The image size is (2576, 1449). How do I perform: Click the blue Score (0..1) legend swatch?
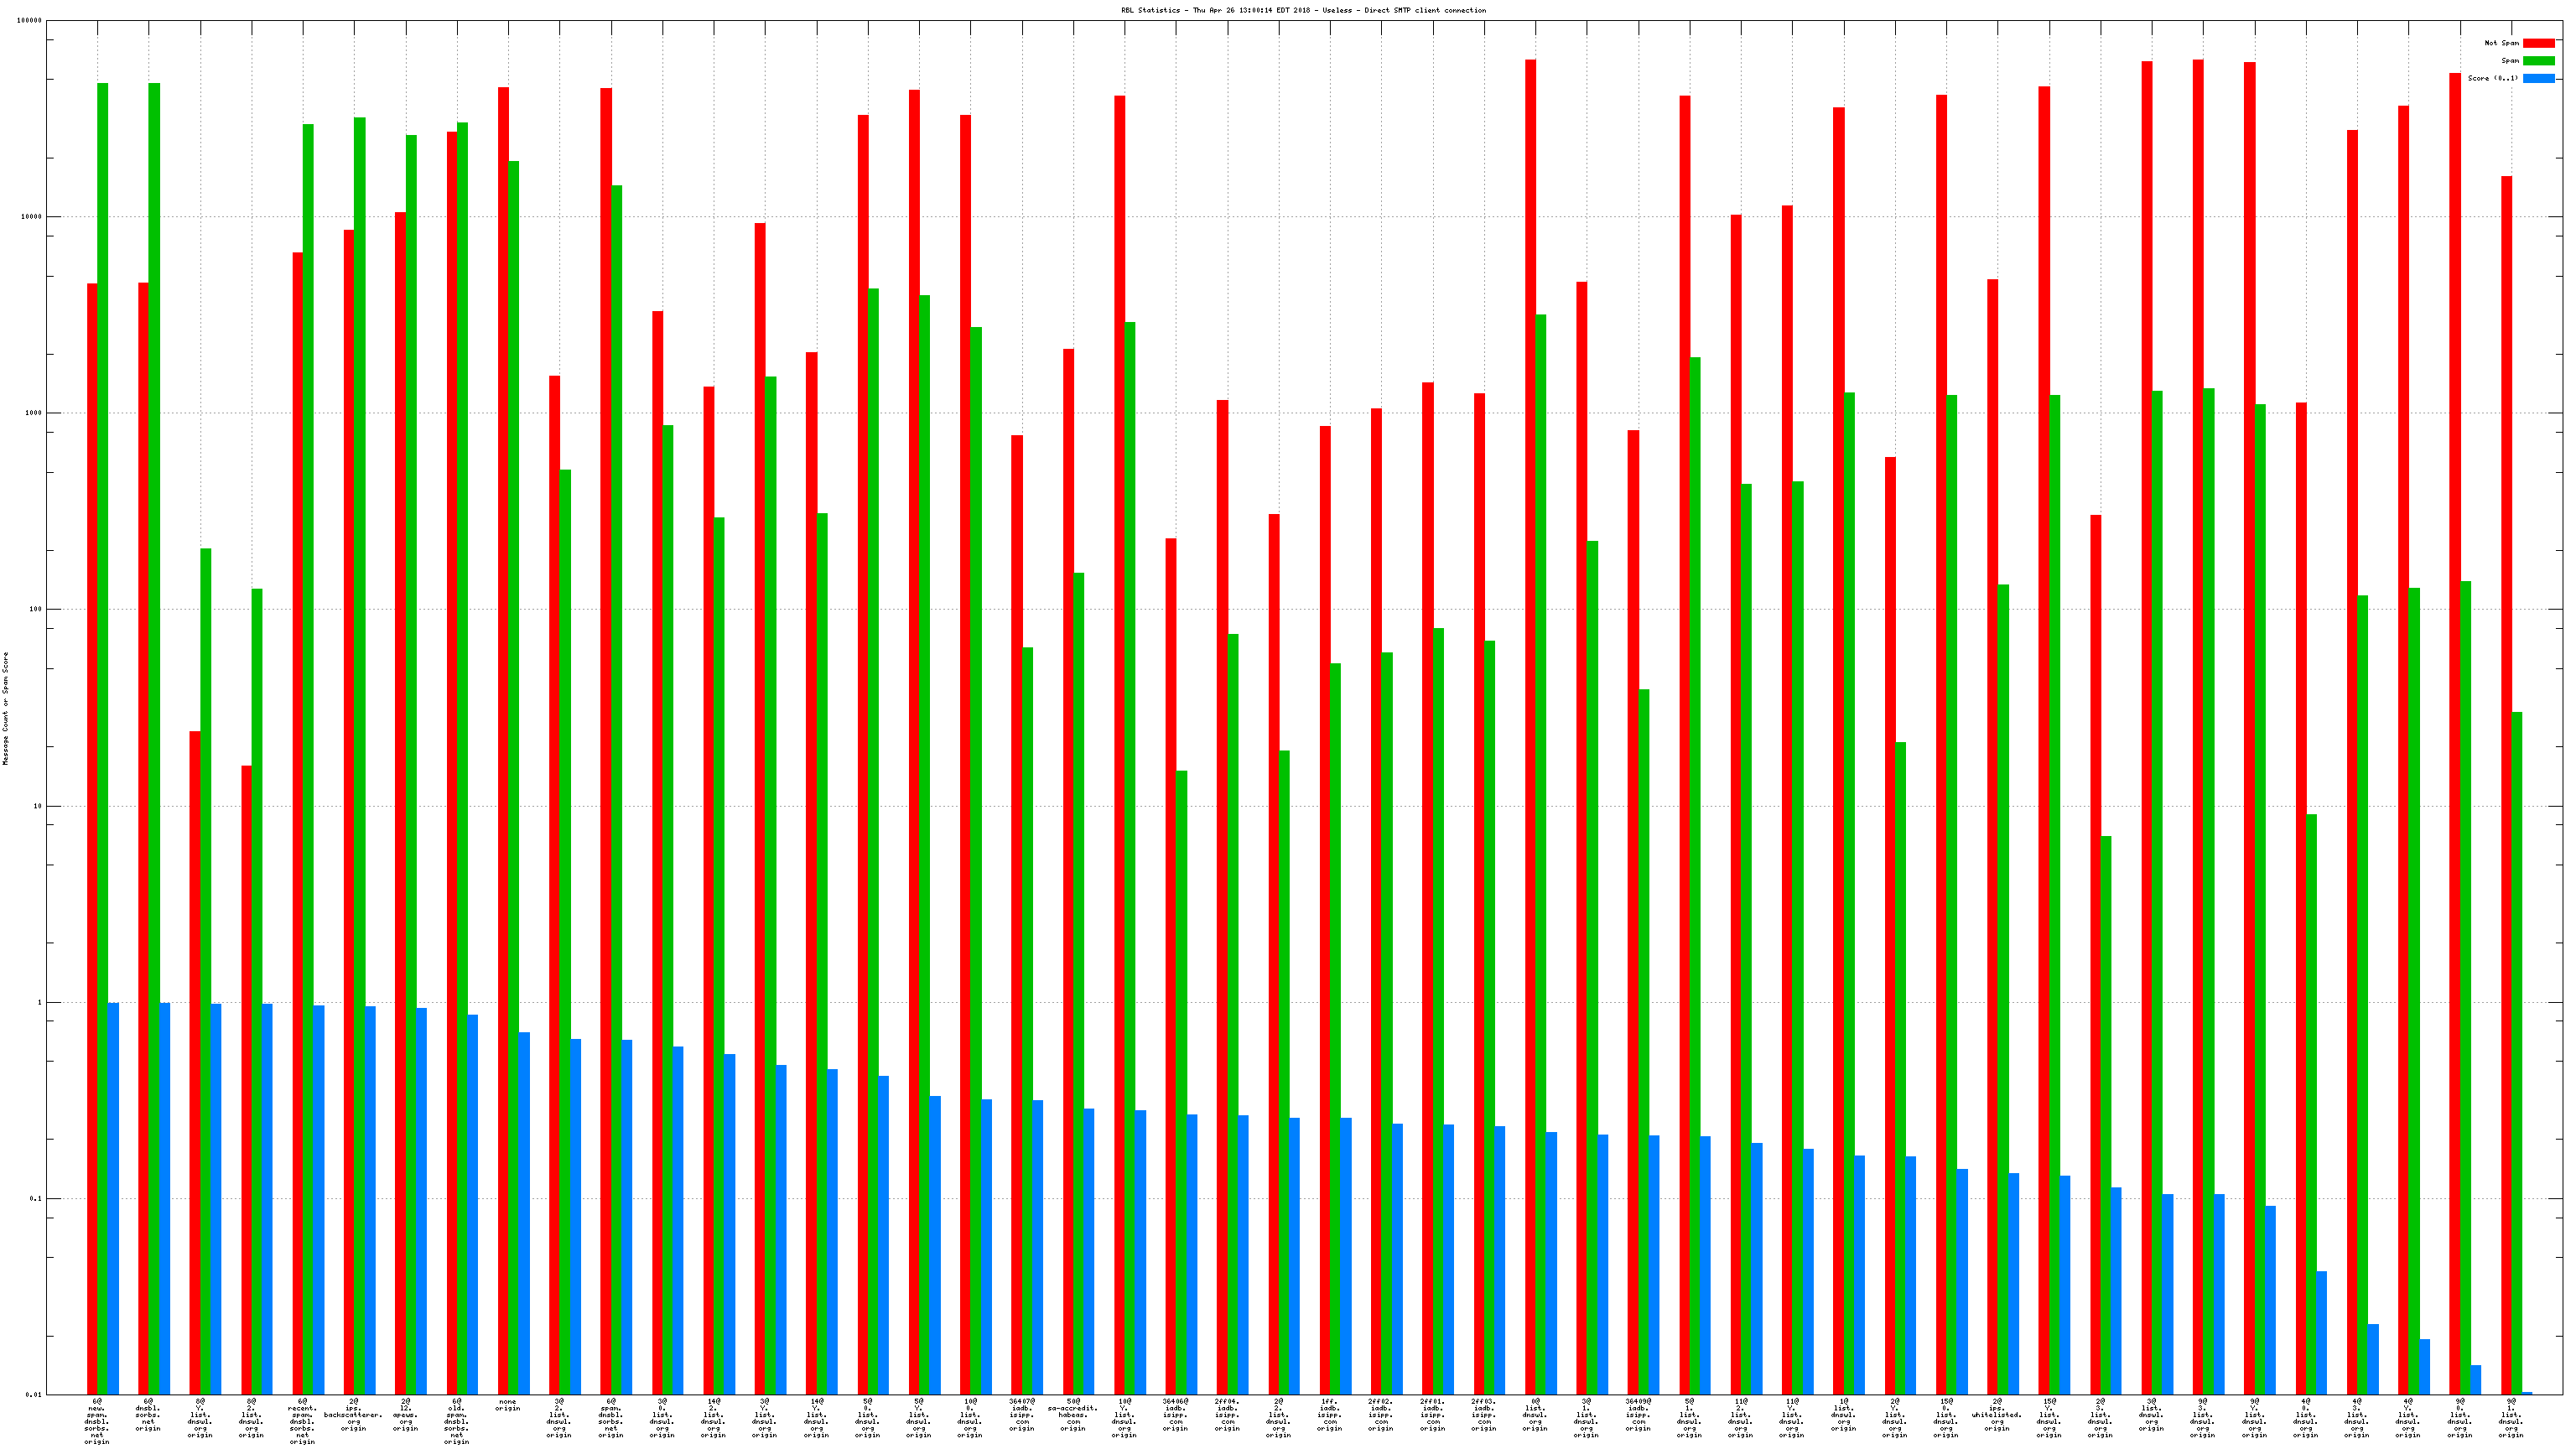click(x=2538, y=78)
